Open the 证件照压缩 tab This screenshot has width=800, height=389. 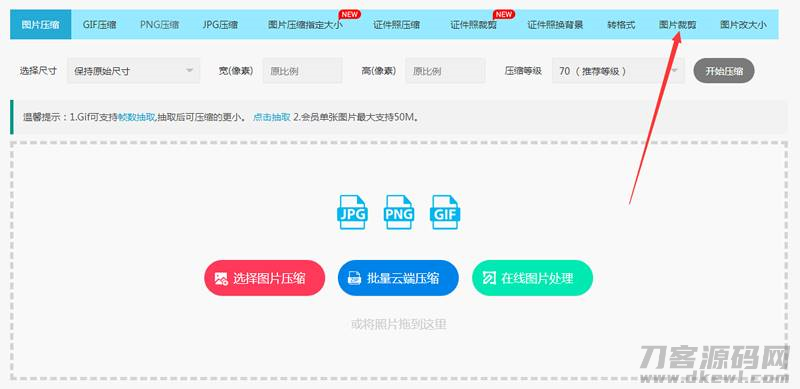(x=396, y=25)
